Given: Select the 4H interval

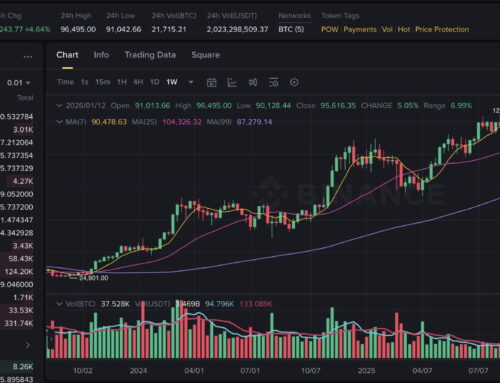Looking at the screenshot, I should 138,82.
